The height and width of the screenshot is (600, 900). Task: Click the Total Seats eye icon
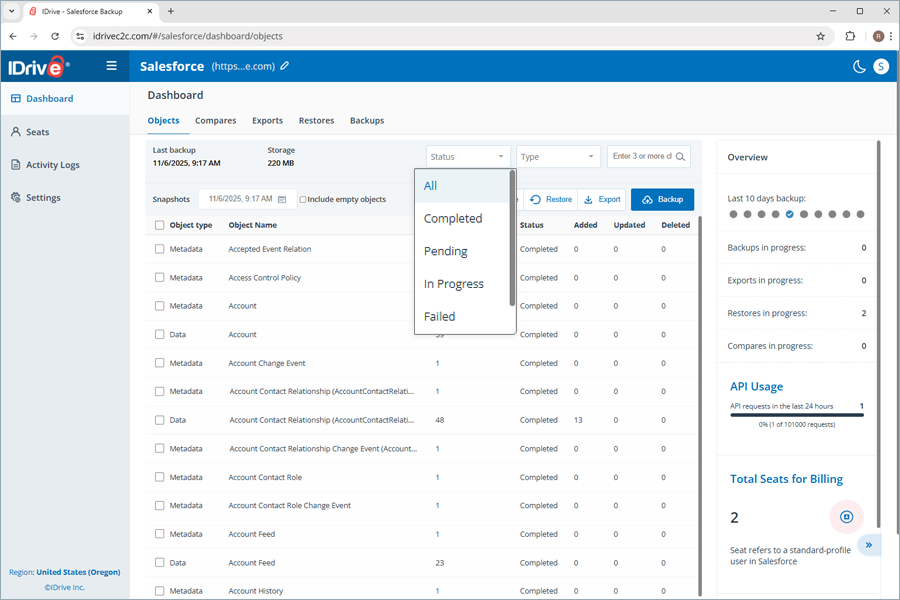coord(846,516)
